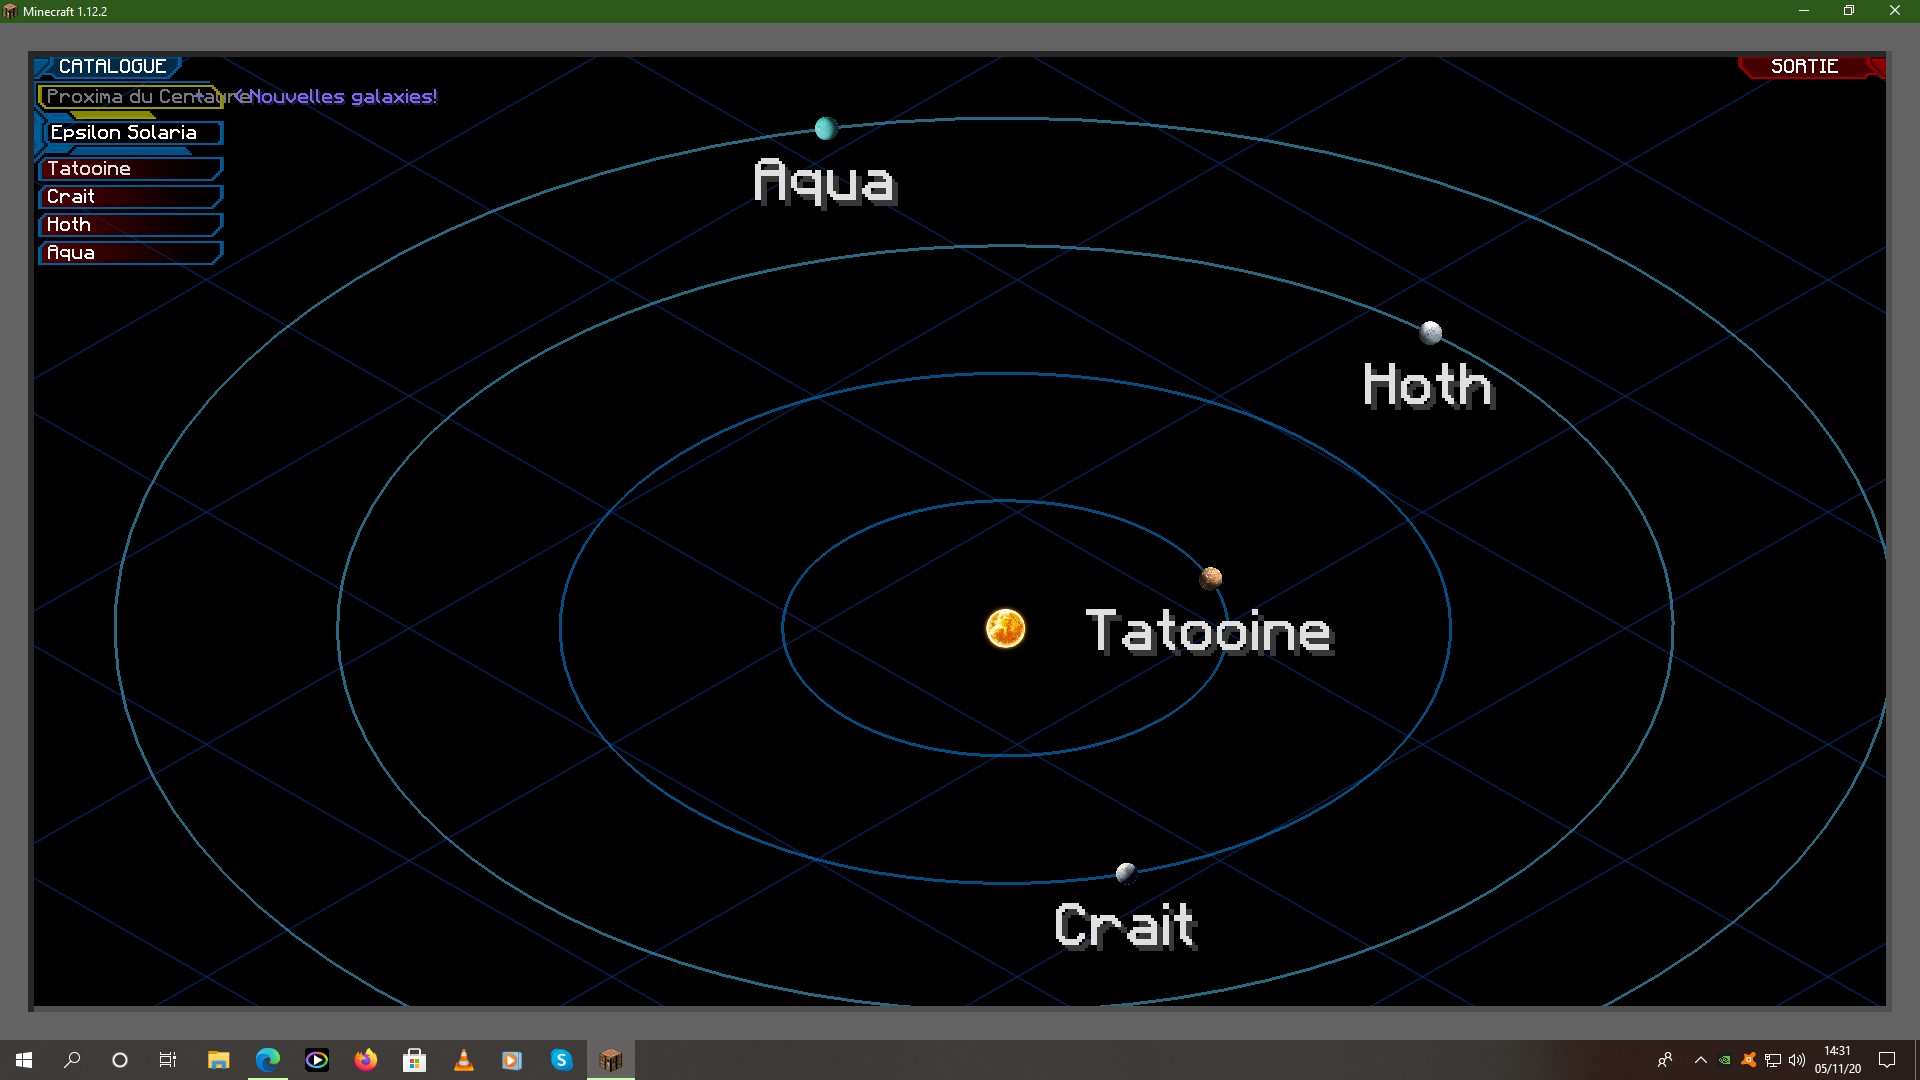Click the central sun star
Viewport: 1920px width, 1080px height.
pyautogui.click(x=1006, y=628)
